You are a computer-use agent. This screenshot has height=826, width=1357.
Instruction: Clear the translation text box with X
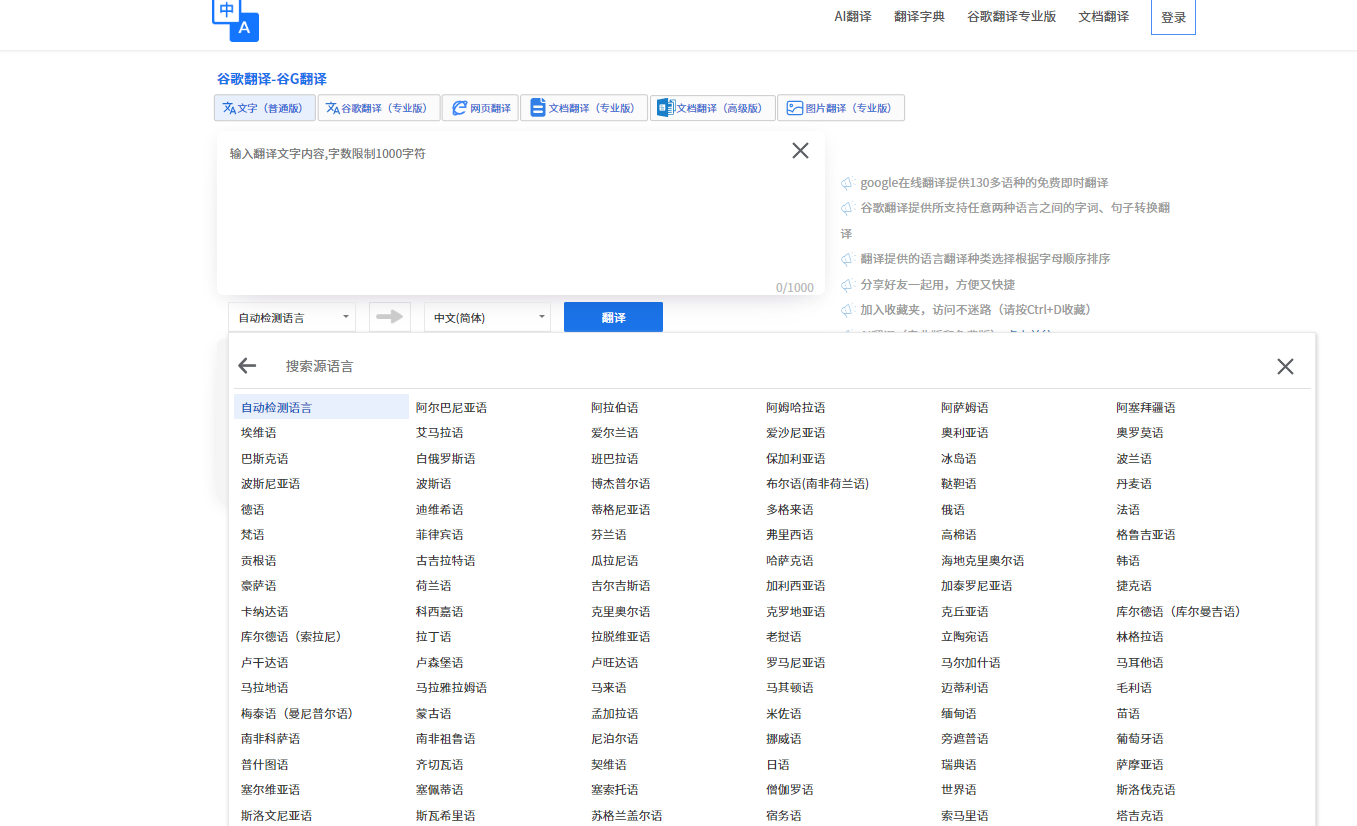point(800,151)
